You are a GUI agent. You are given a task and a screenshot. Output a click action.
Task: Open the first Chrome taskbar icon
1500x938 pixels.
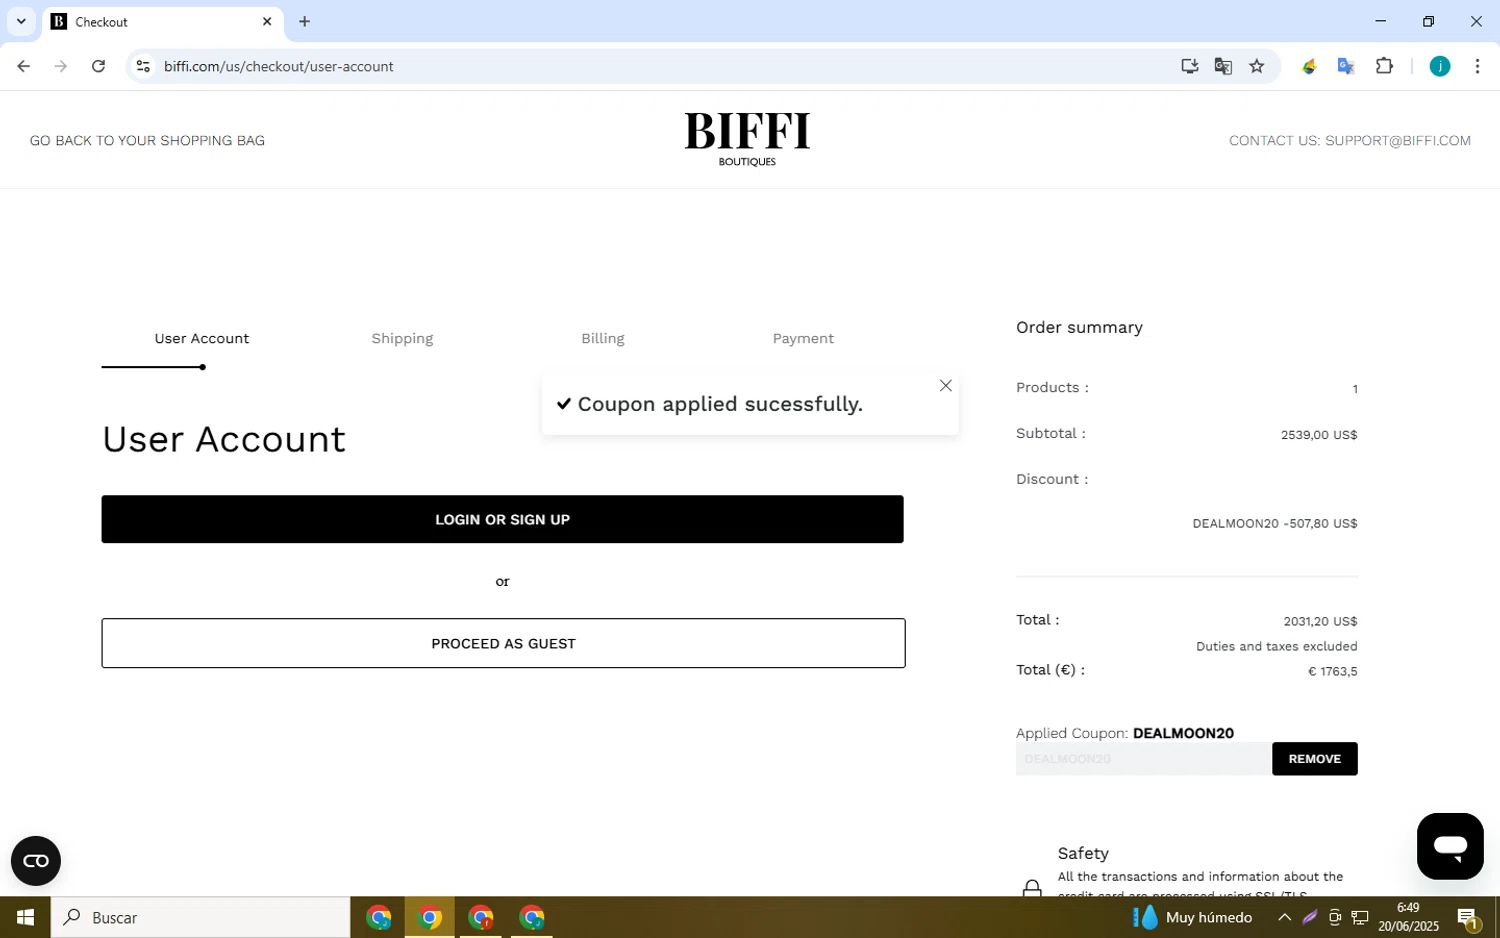378,917
